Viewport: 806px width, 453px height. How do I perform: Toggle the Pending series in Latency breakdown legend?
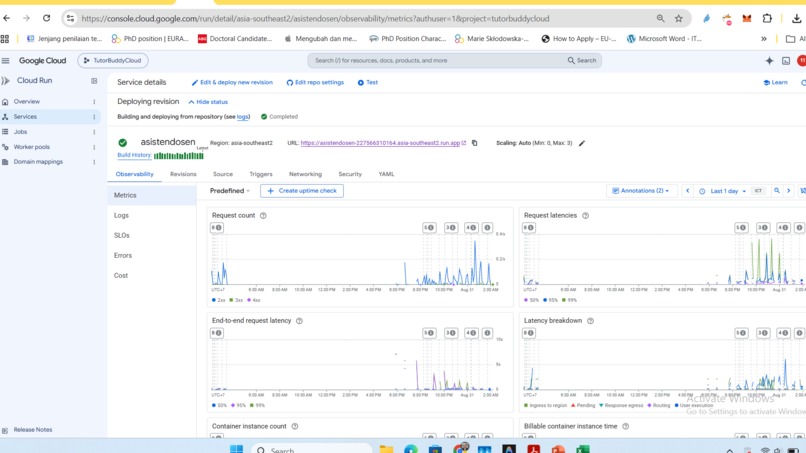point(583,405)
